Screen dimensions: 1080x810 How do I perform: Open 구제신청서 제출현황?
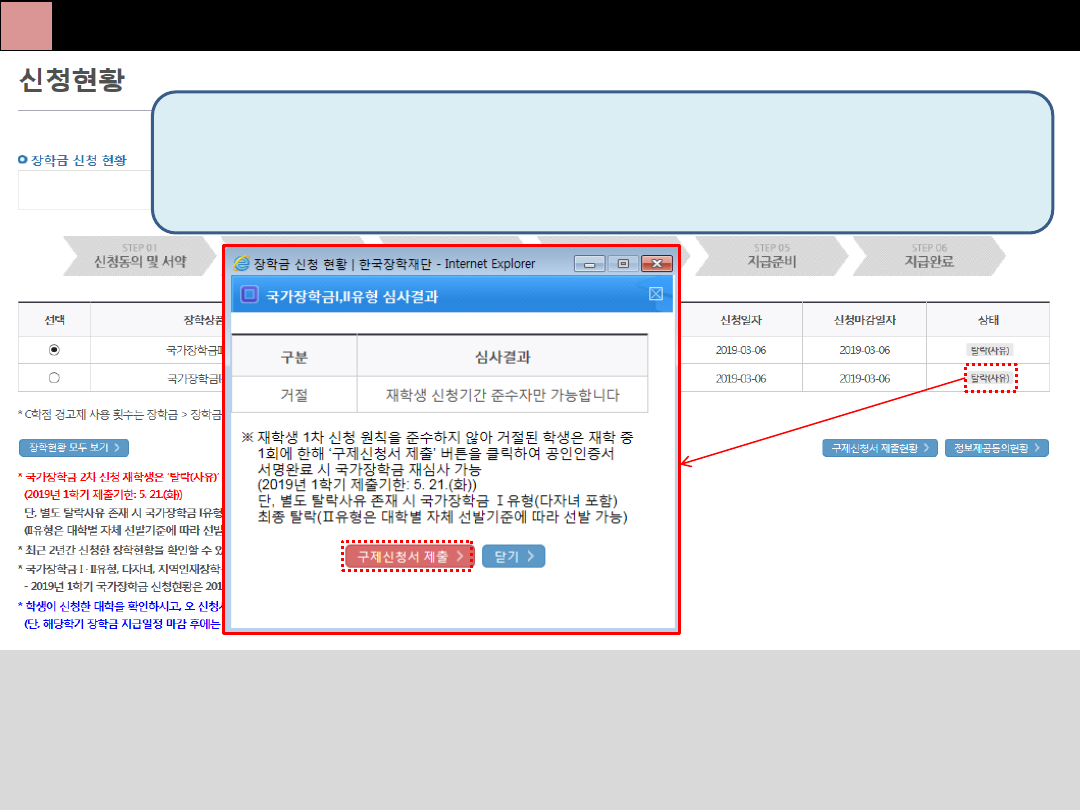(x=879, y=448)
